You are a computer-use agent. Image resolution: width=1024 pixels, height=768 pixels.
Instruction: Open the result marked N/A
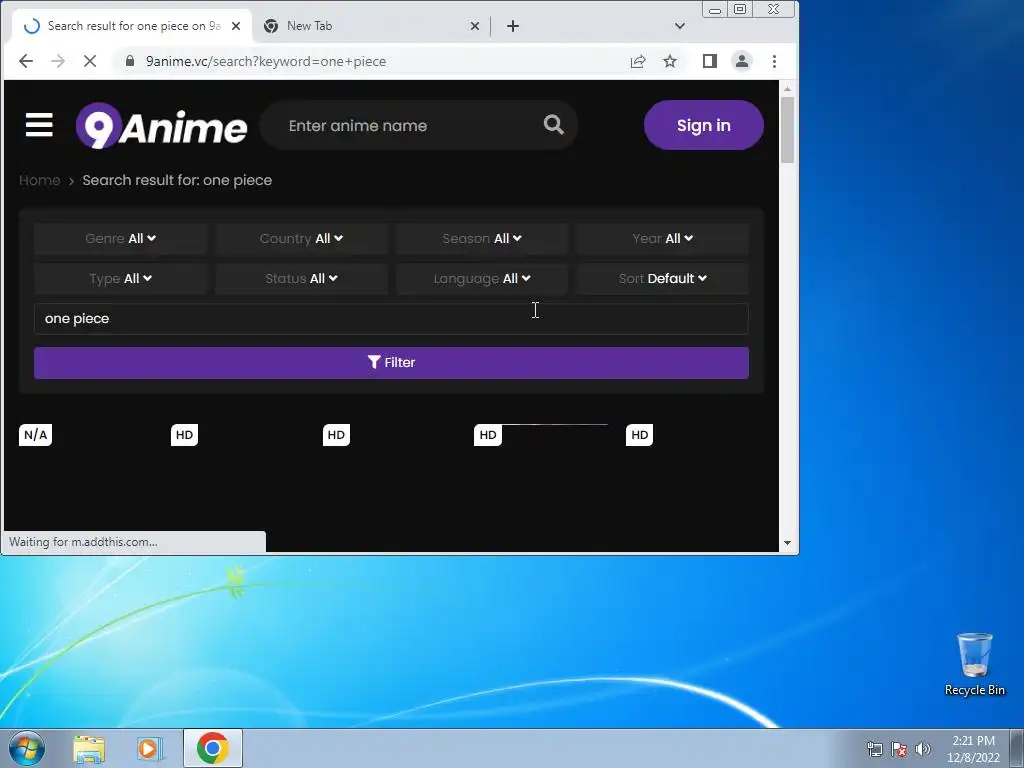pyautogui.click(x=35, y=435)
